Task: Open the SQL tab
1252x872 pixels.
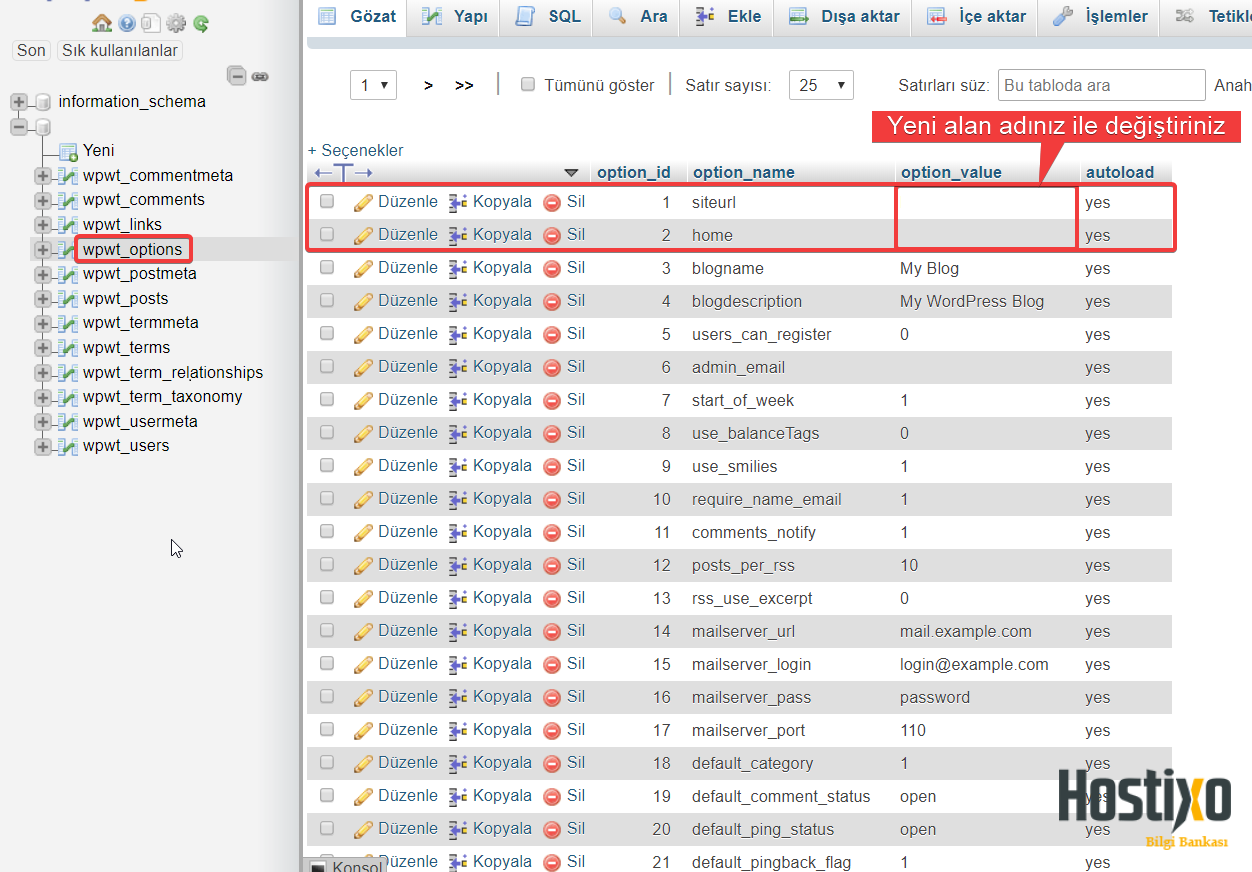Action: click(548, 17)
